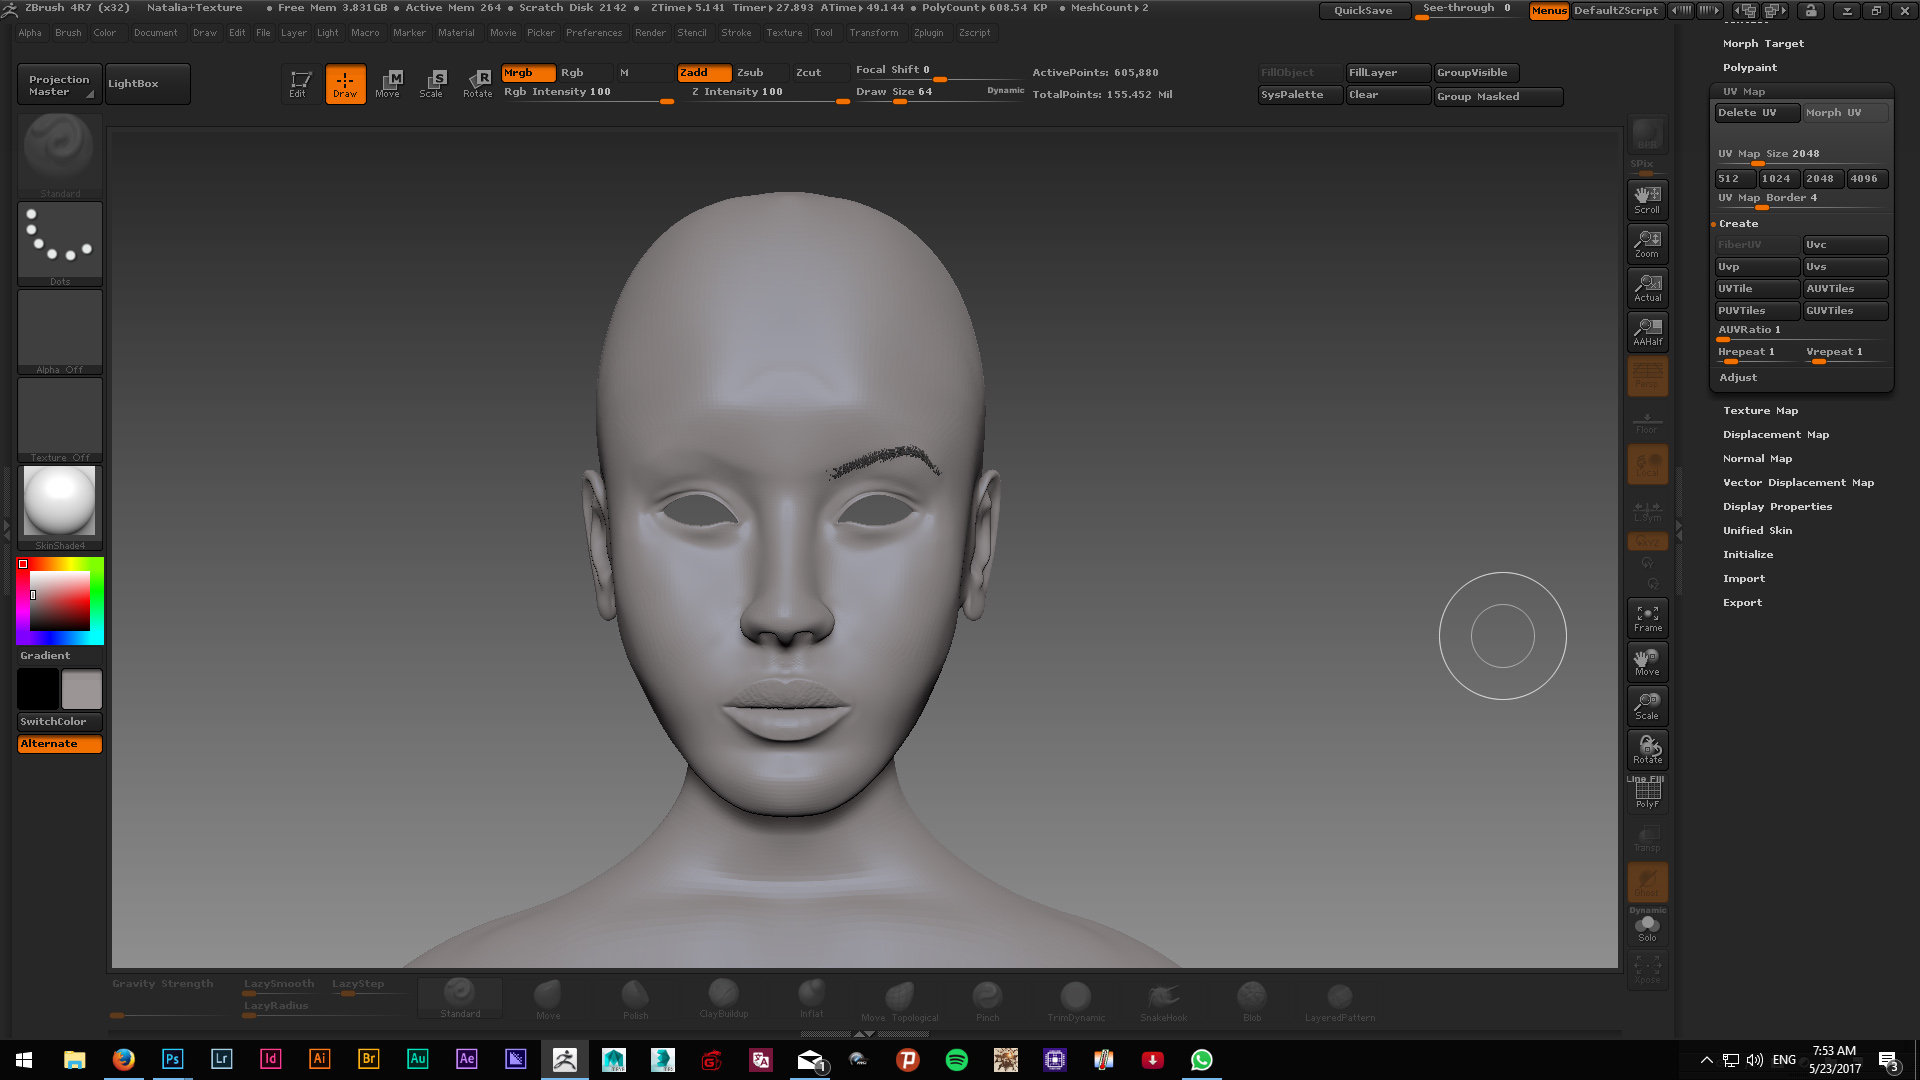Toggle Zadd sculpt mode
Image resolution: width=1920 pixels, height=1080 pixels.
click(704, 73)
